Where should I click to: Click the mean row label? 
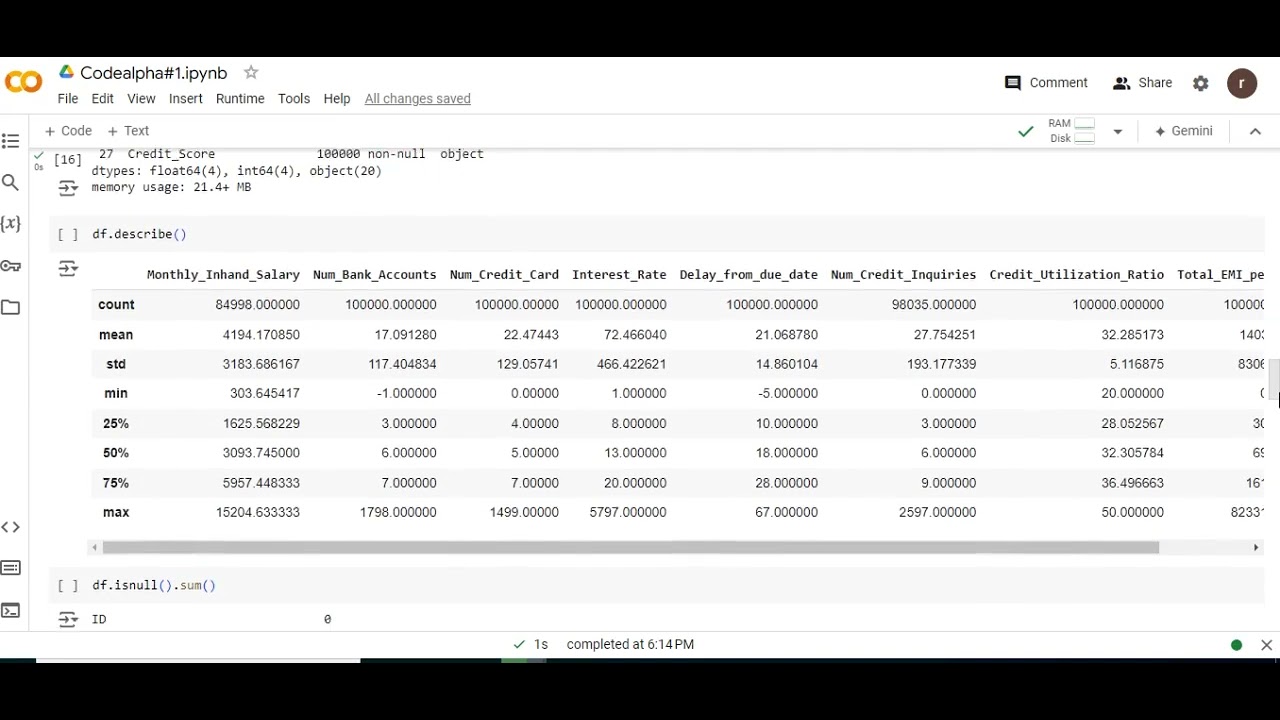click(x=116, y=335)
